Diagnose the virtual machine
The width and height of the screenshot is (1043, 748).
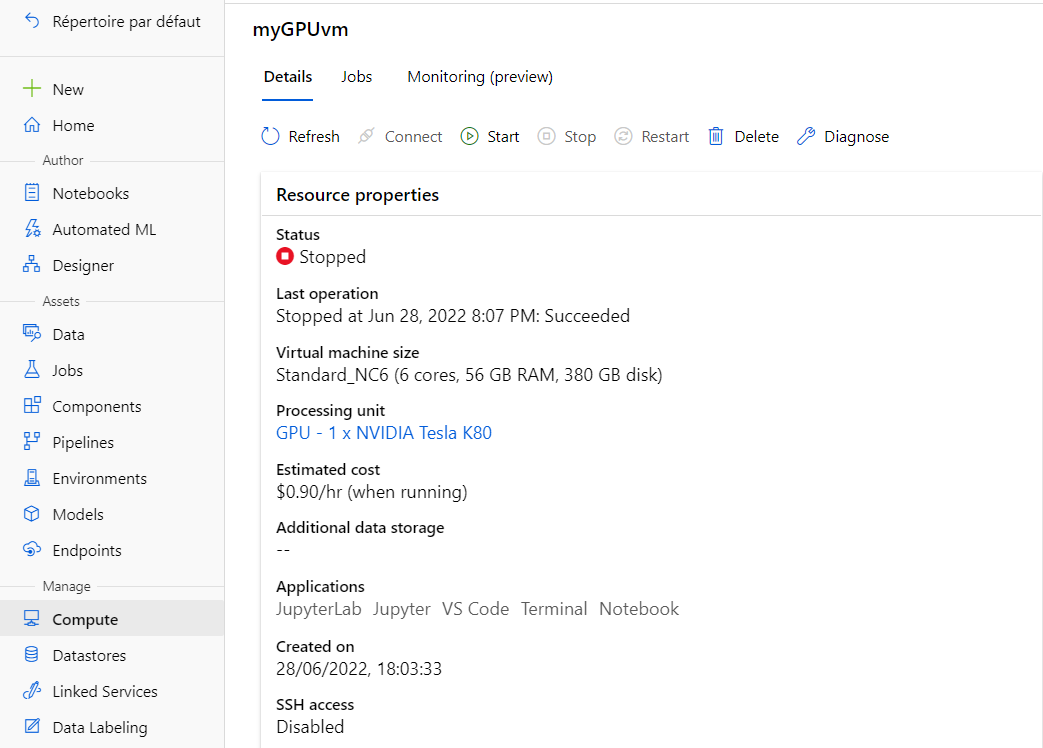[843, 136]
